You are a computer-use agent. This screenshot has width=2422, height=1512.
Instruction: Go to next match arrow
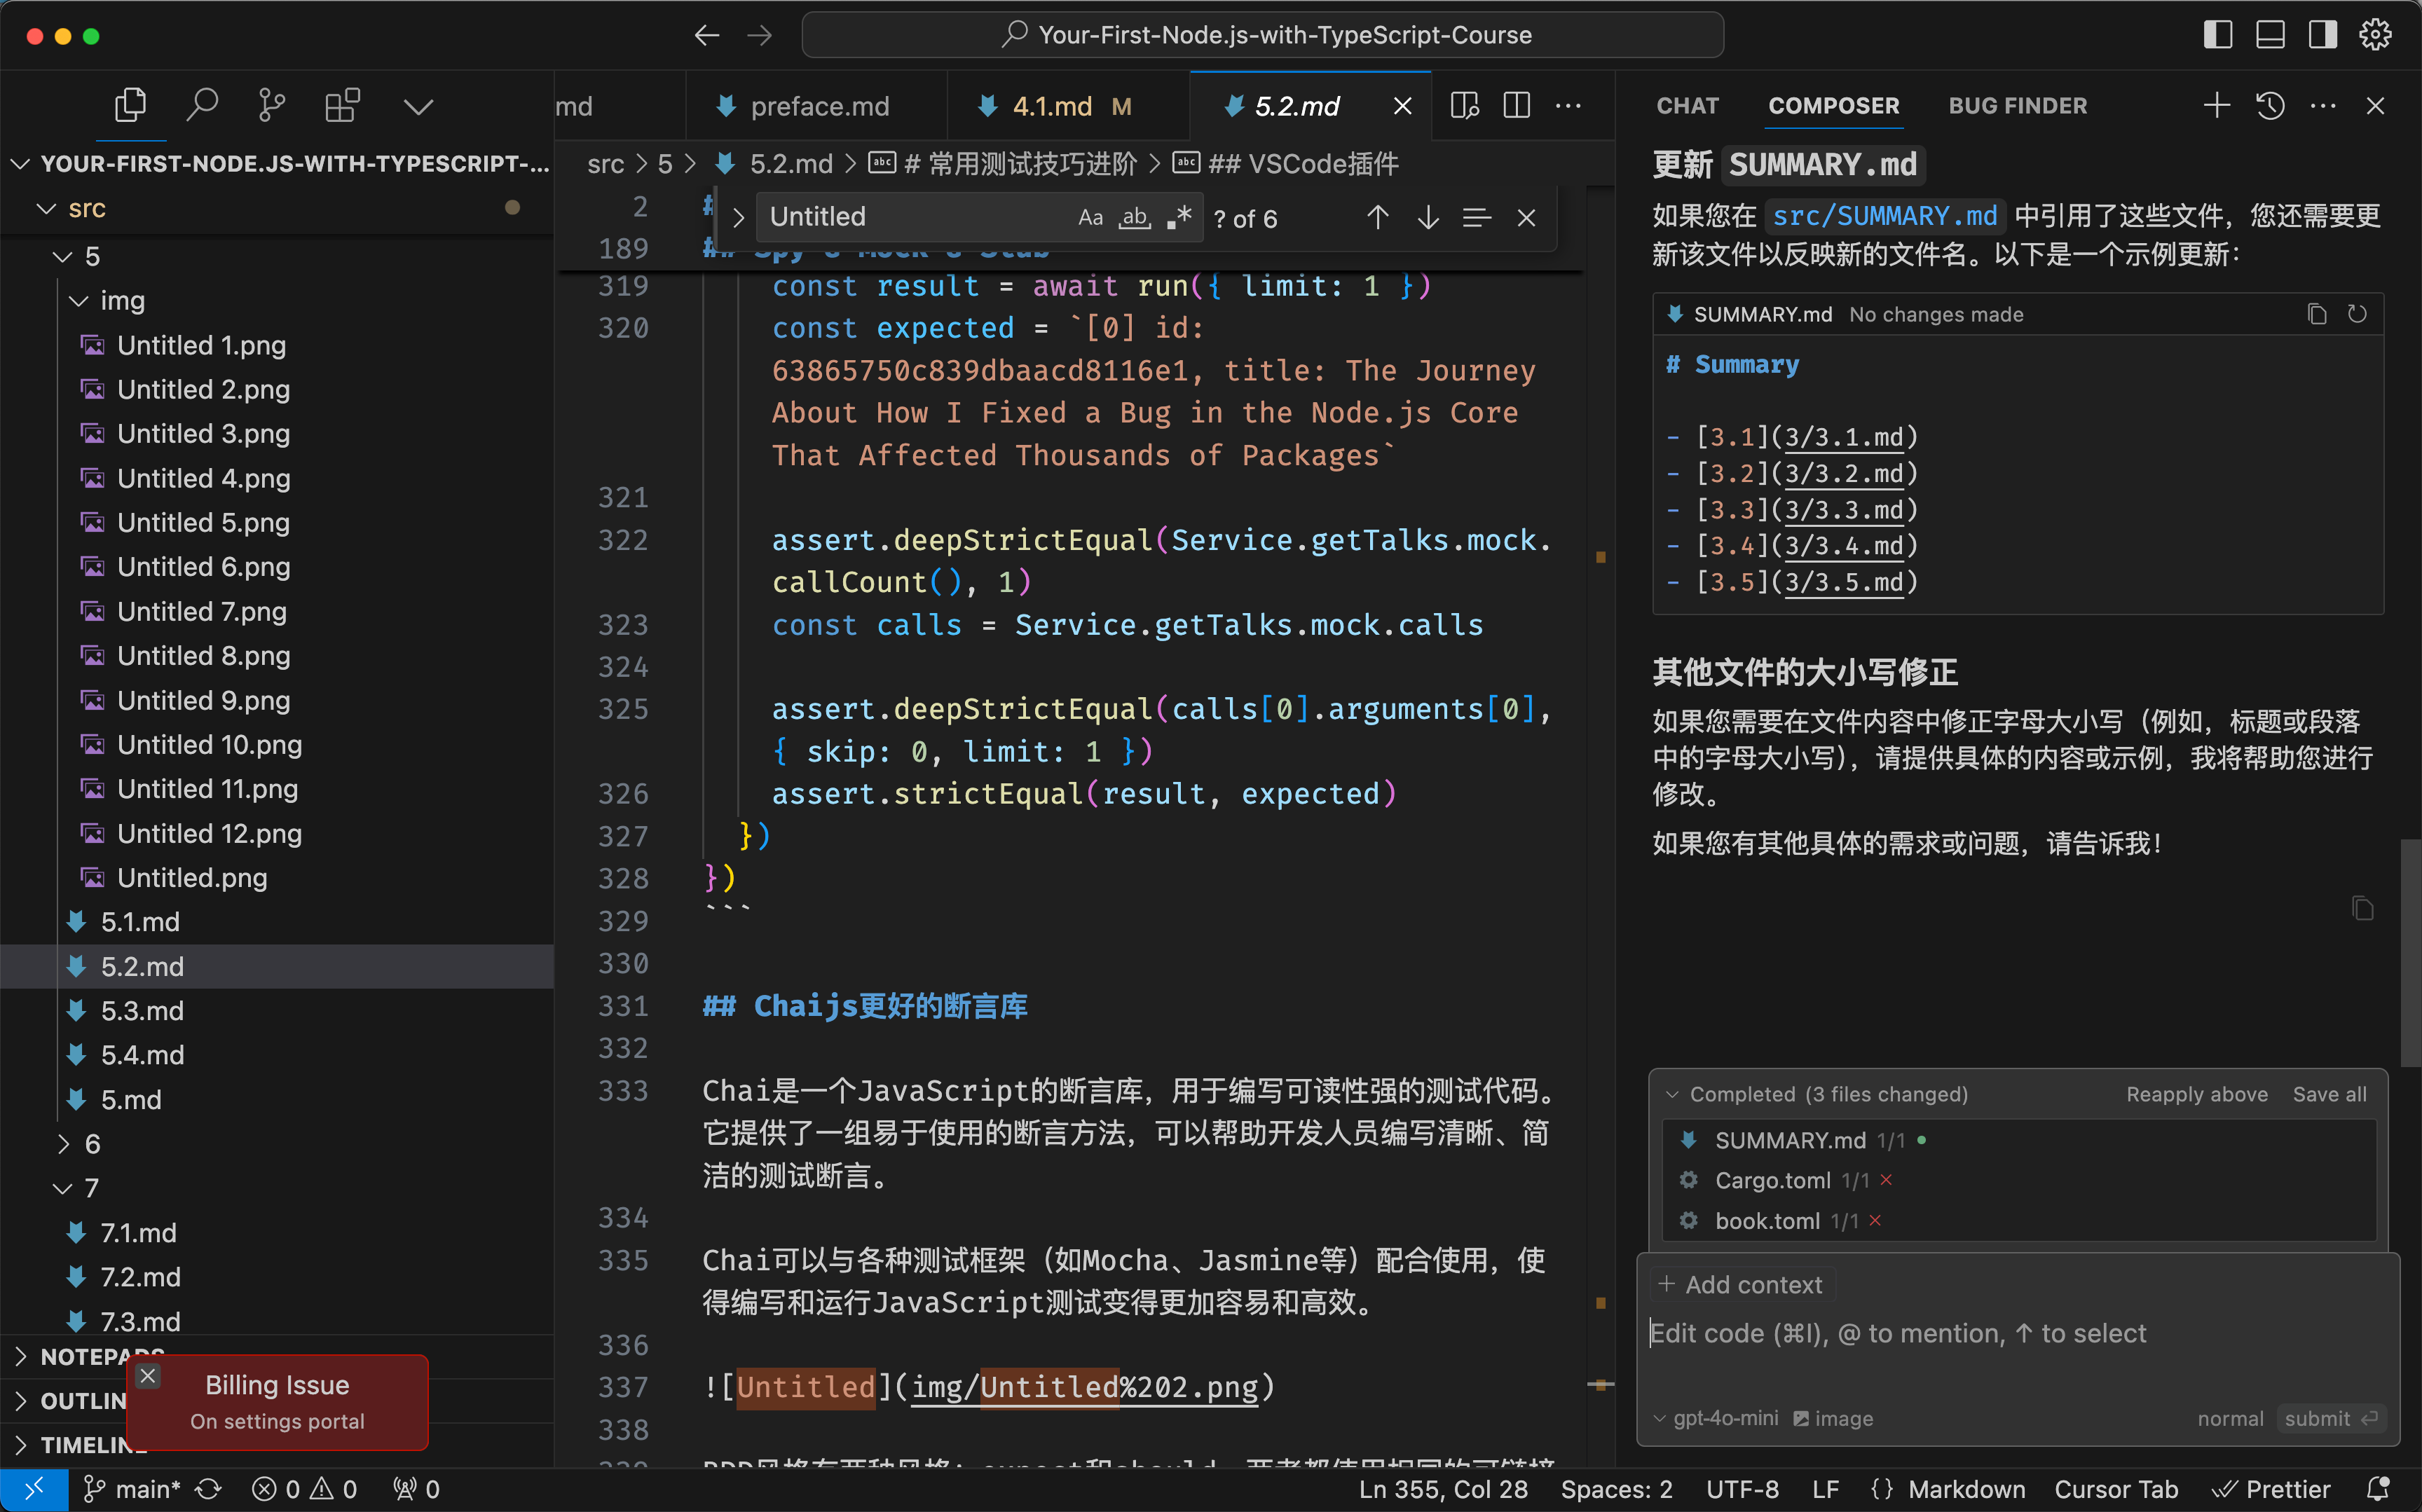1428,218
